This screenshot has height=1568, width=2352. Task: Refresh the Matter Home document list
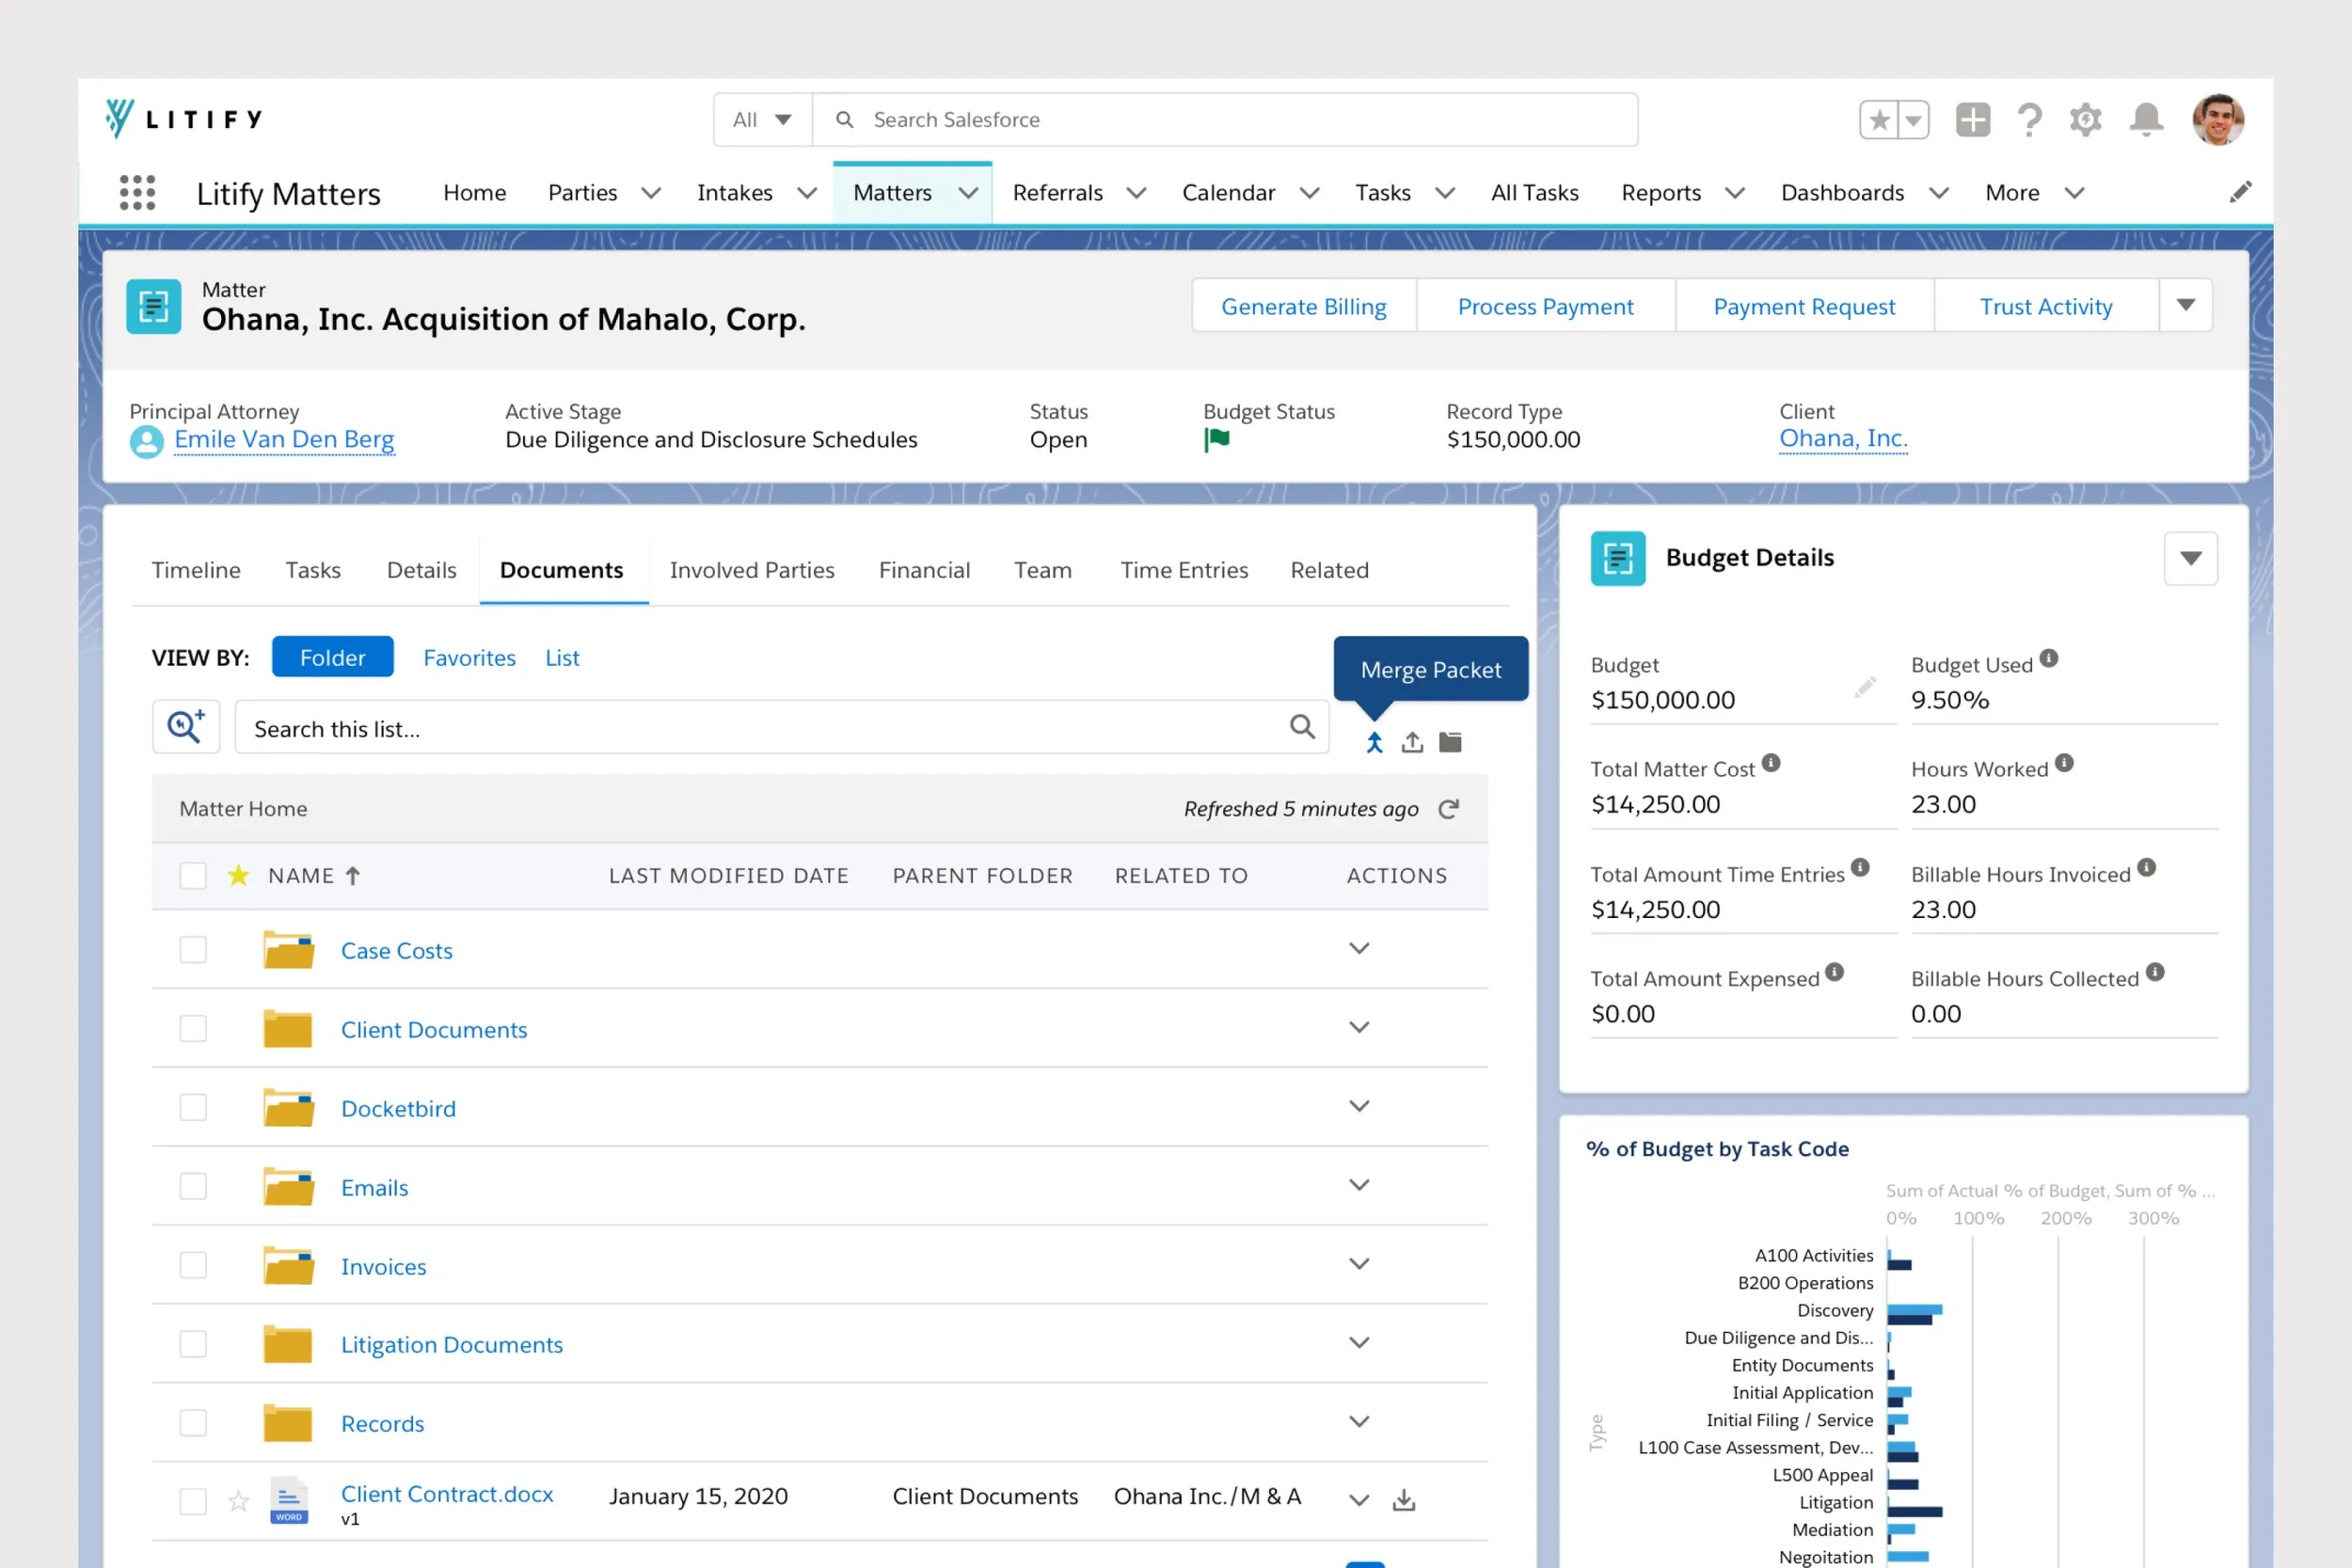pos(1448,809)
